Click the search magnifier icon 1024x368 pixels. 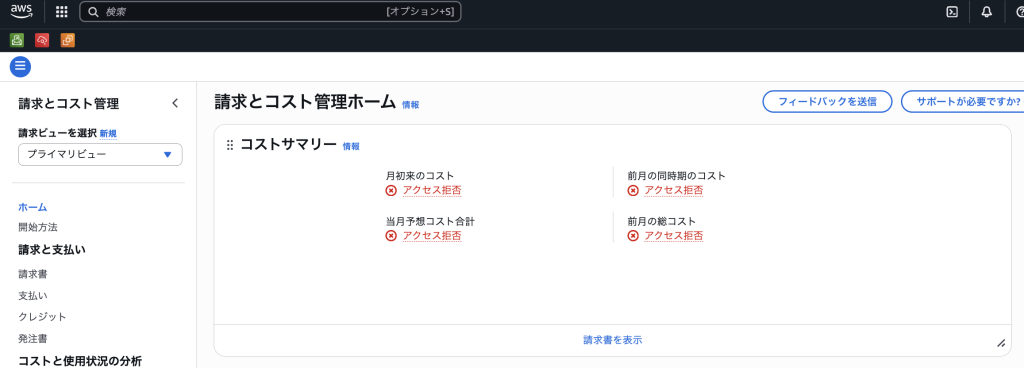93,12
